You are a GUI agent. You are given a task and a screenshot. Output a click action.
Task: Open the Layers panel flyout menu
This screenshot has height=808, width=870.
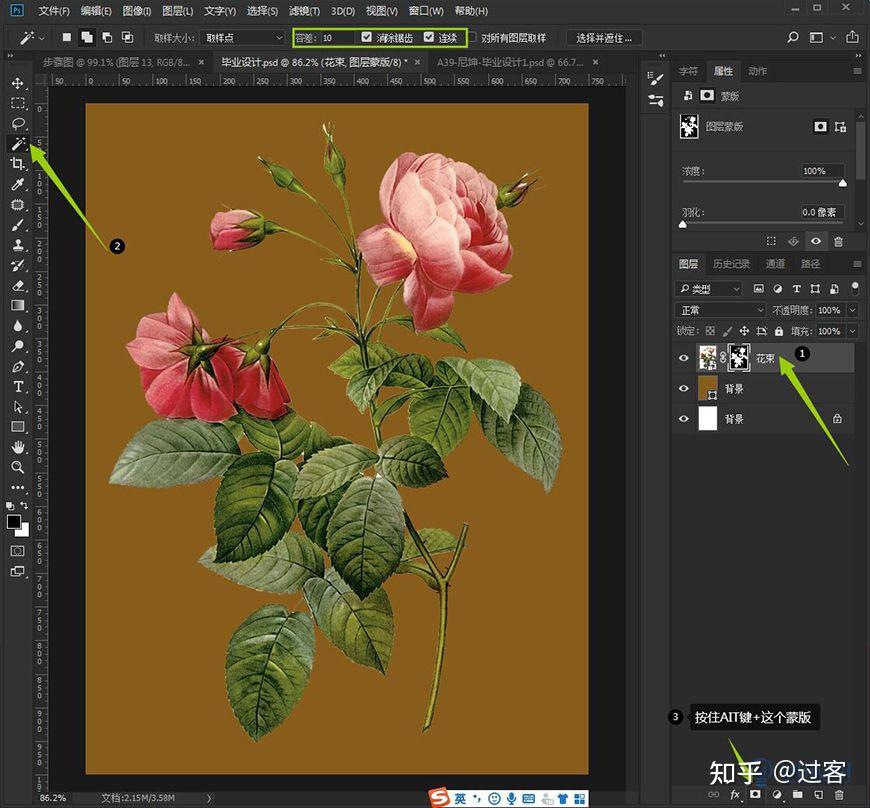[x=857, y=264]
